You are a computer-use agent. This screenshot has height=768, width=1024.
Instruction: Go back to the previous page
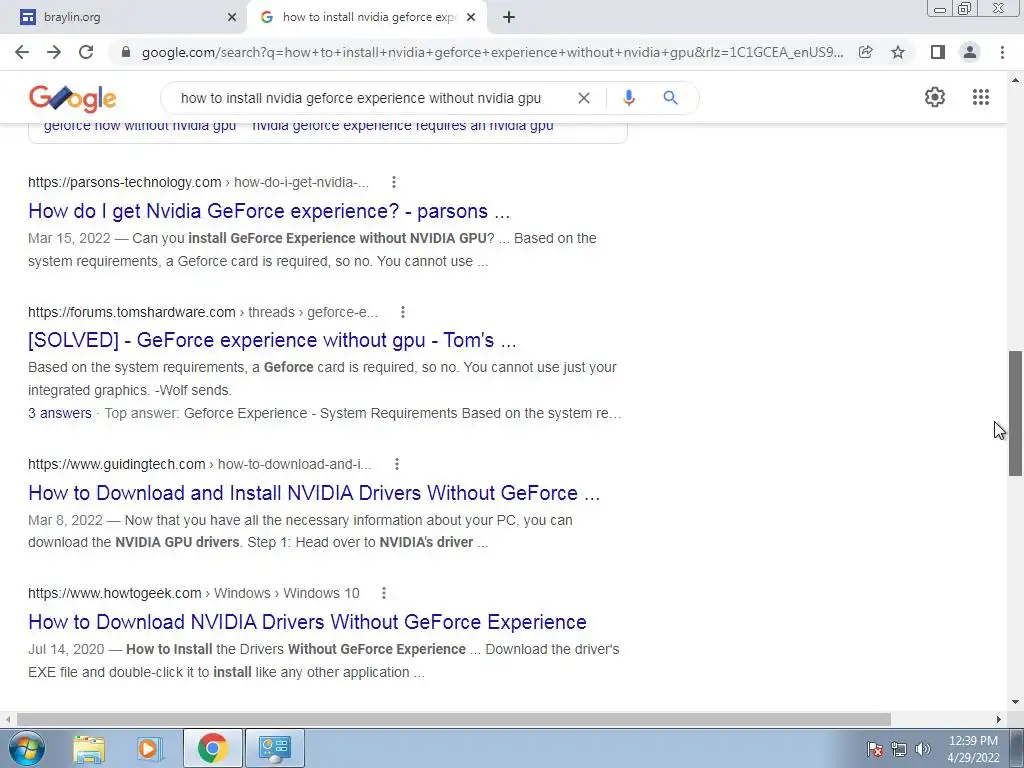point(22,52)
